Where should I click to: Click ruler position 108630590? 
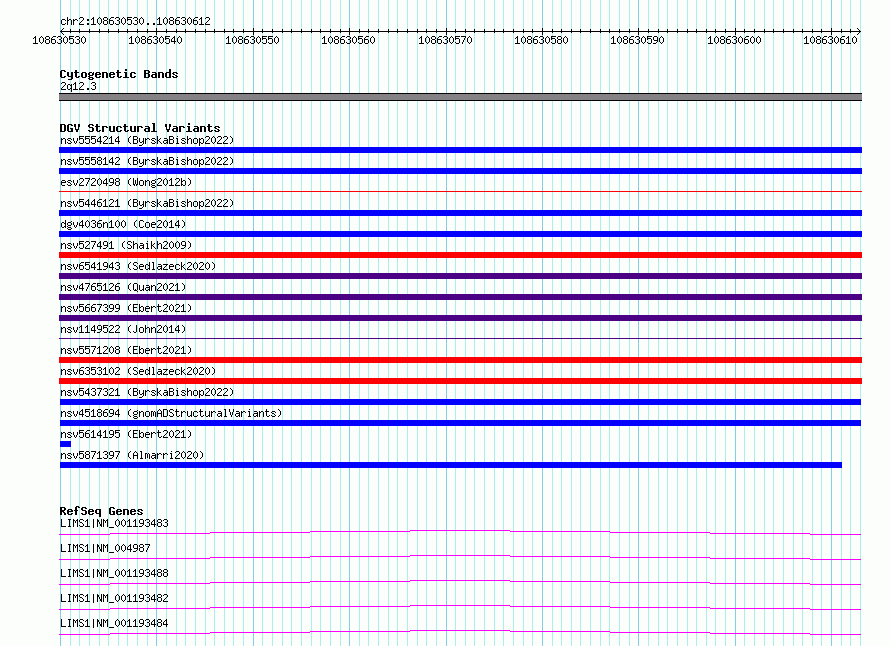pos(637,40)
